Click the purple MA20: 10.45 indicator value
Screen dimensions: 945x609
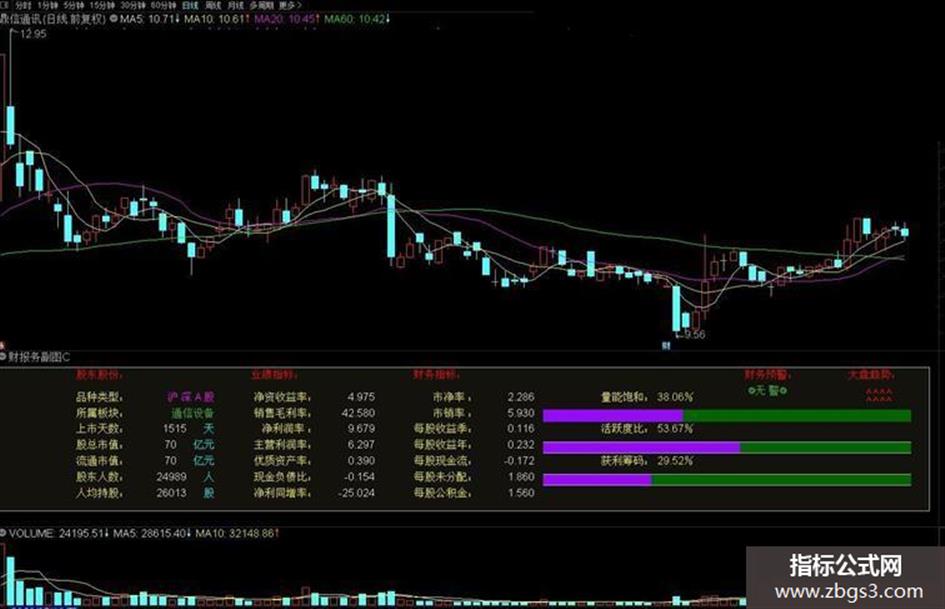pos(287,19)
